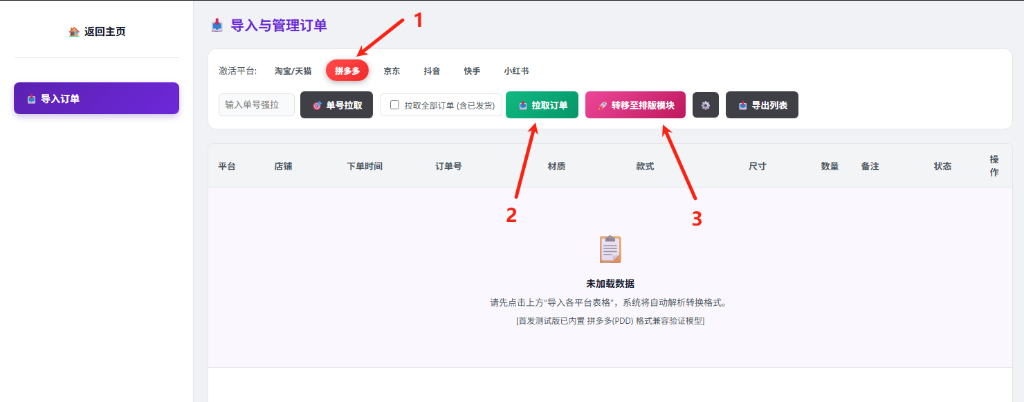Click the 材质 column header
The image size is (1024, 402).
556,166
